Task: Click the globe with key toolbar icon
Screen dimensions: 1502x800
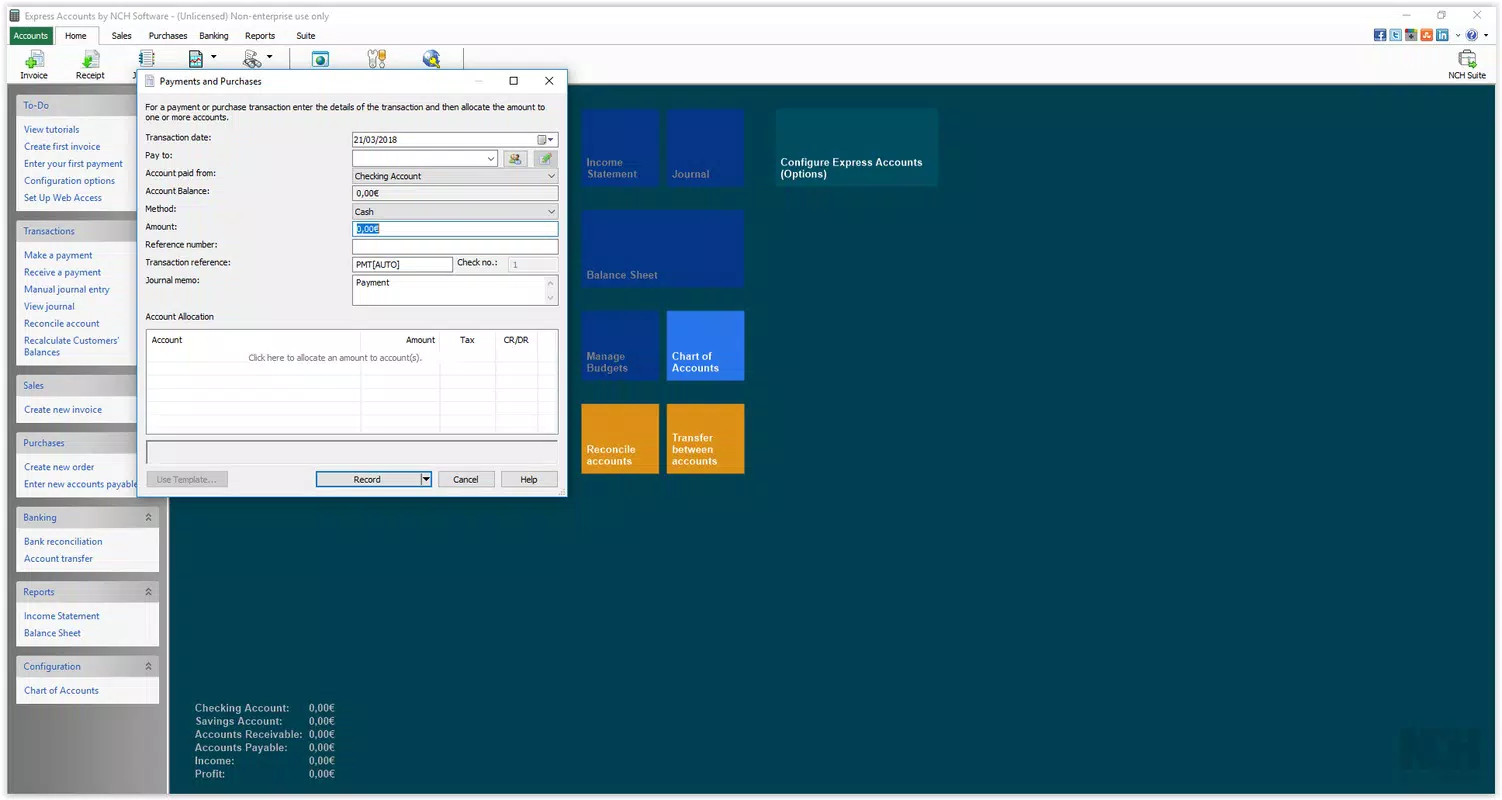Action: (431, 60)
